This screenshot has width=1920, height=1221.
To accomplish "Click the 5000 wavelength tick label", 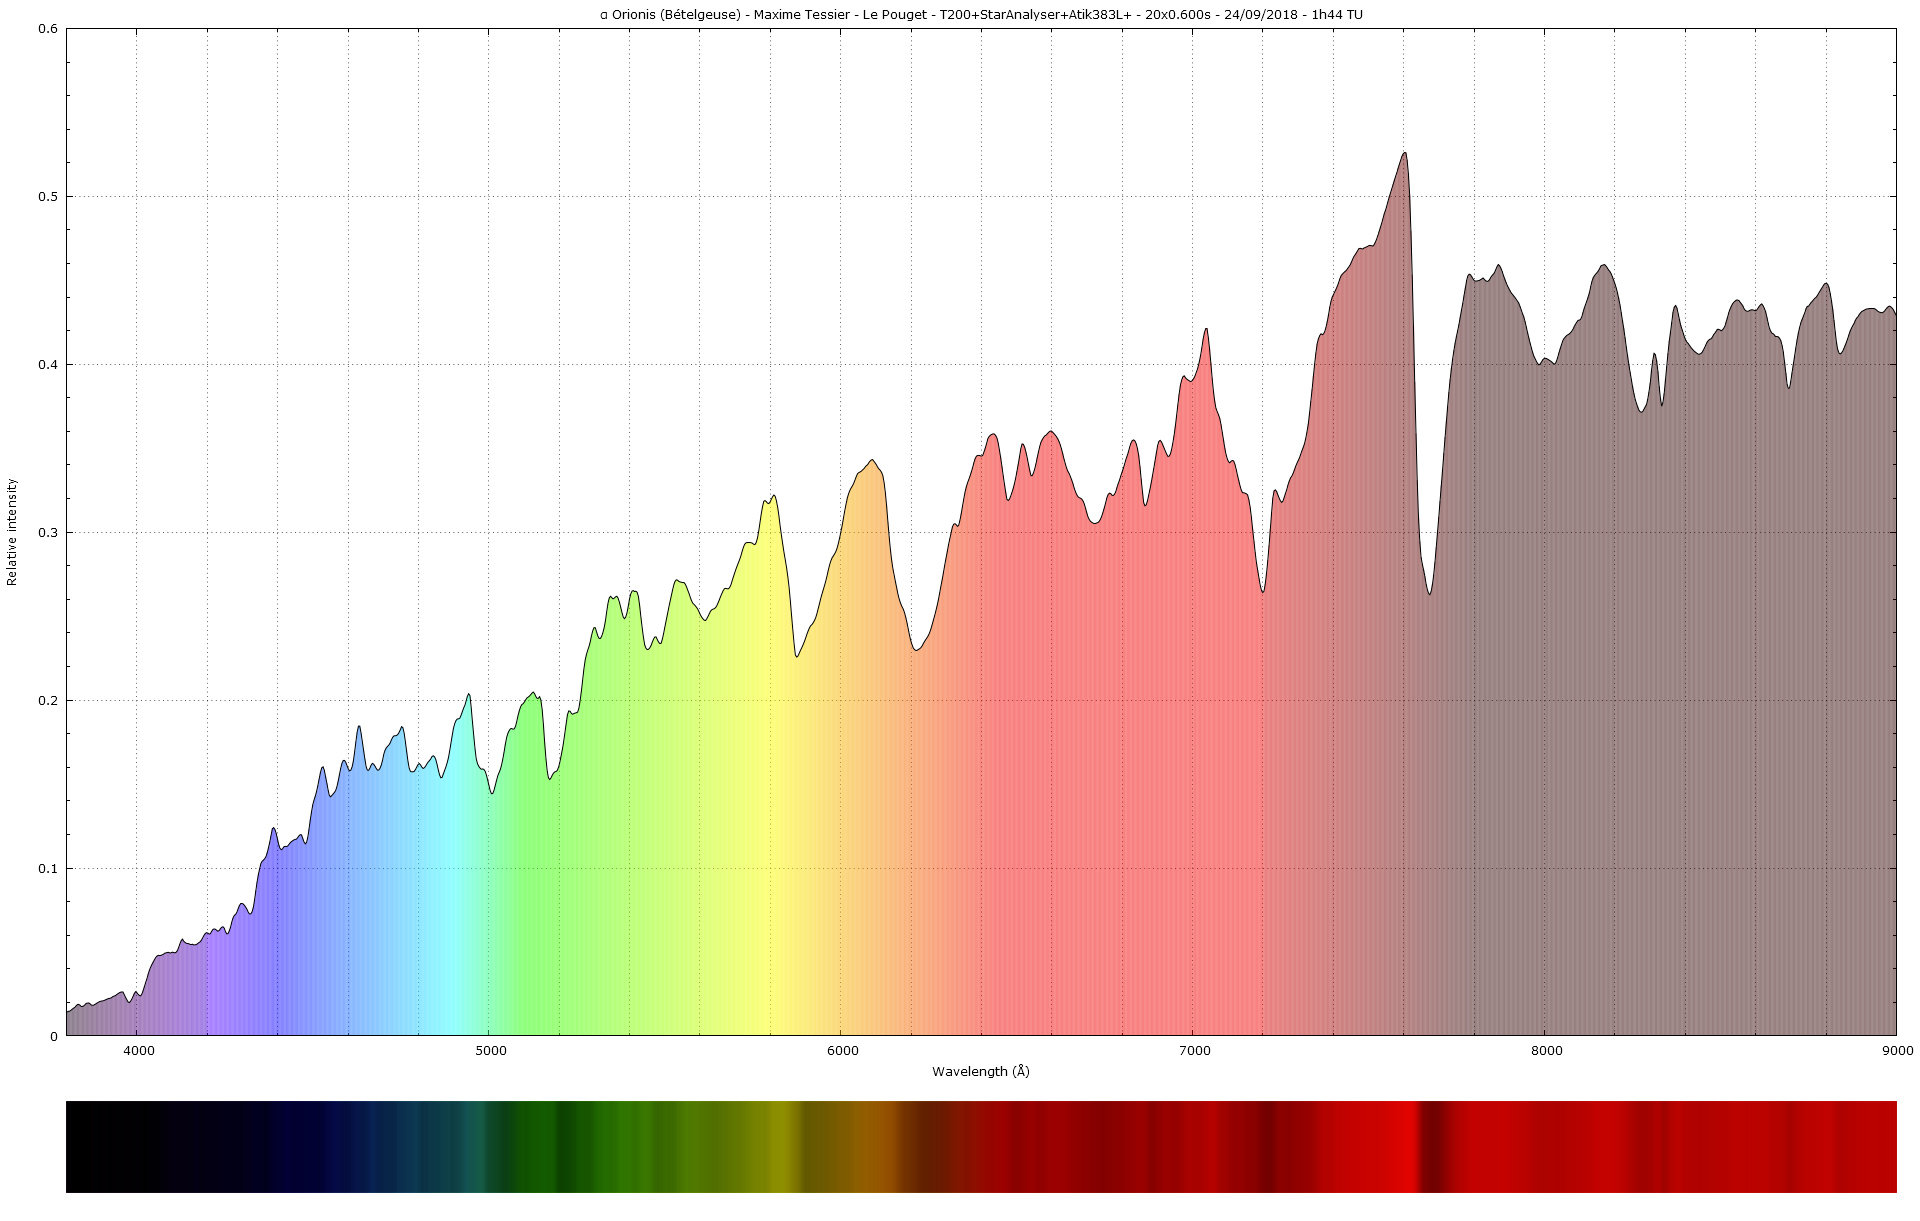I will pos(490,1050).
